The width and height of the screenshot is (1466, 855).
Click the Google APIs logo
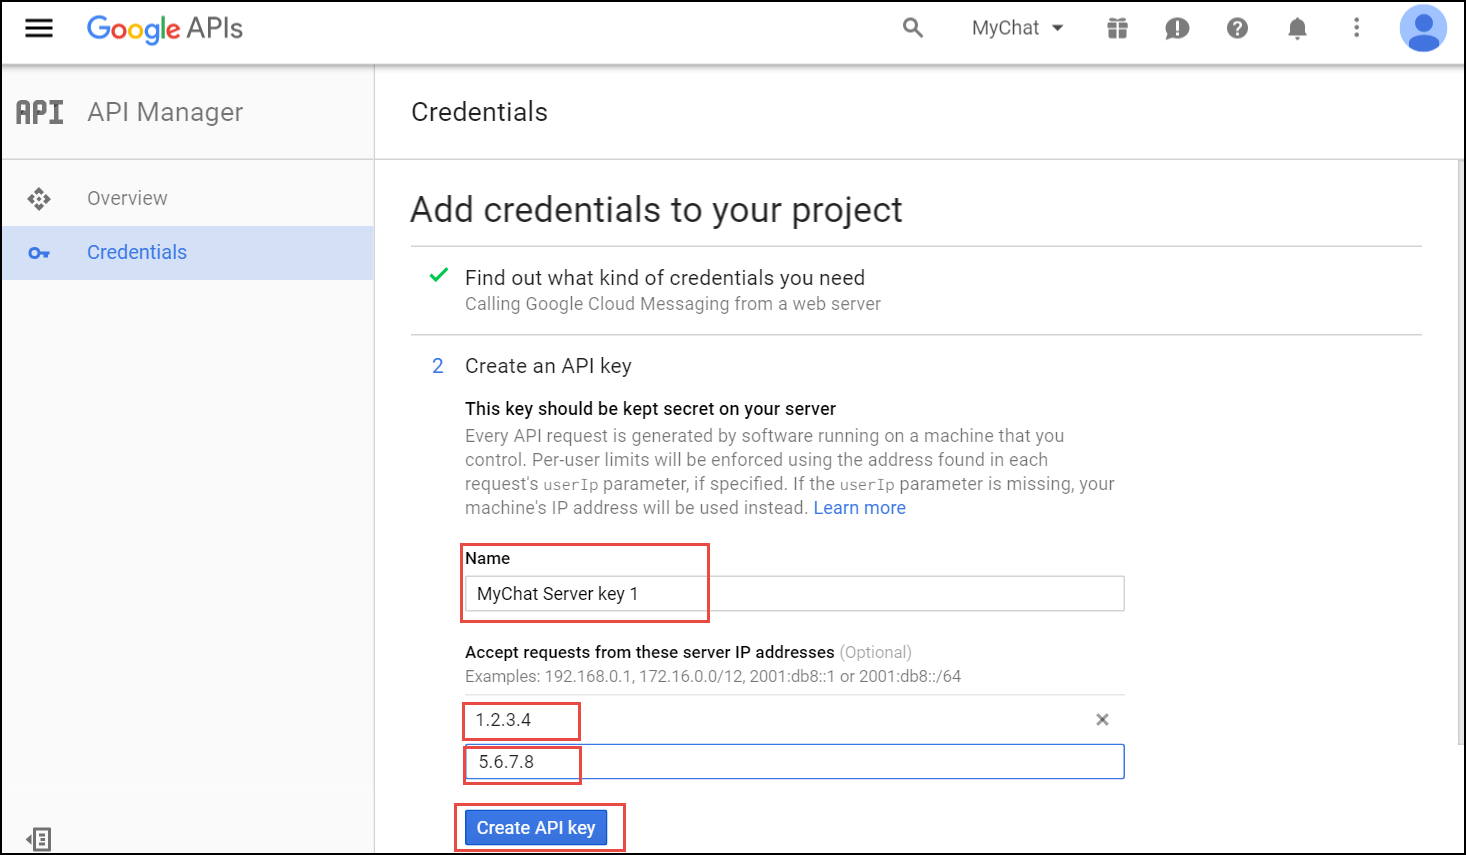click(164, 29)
